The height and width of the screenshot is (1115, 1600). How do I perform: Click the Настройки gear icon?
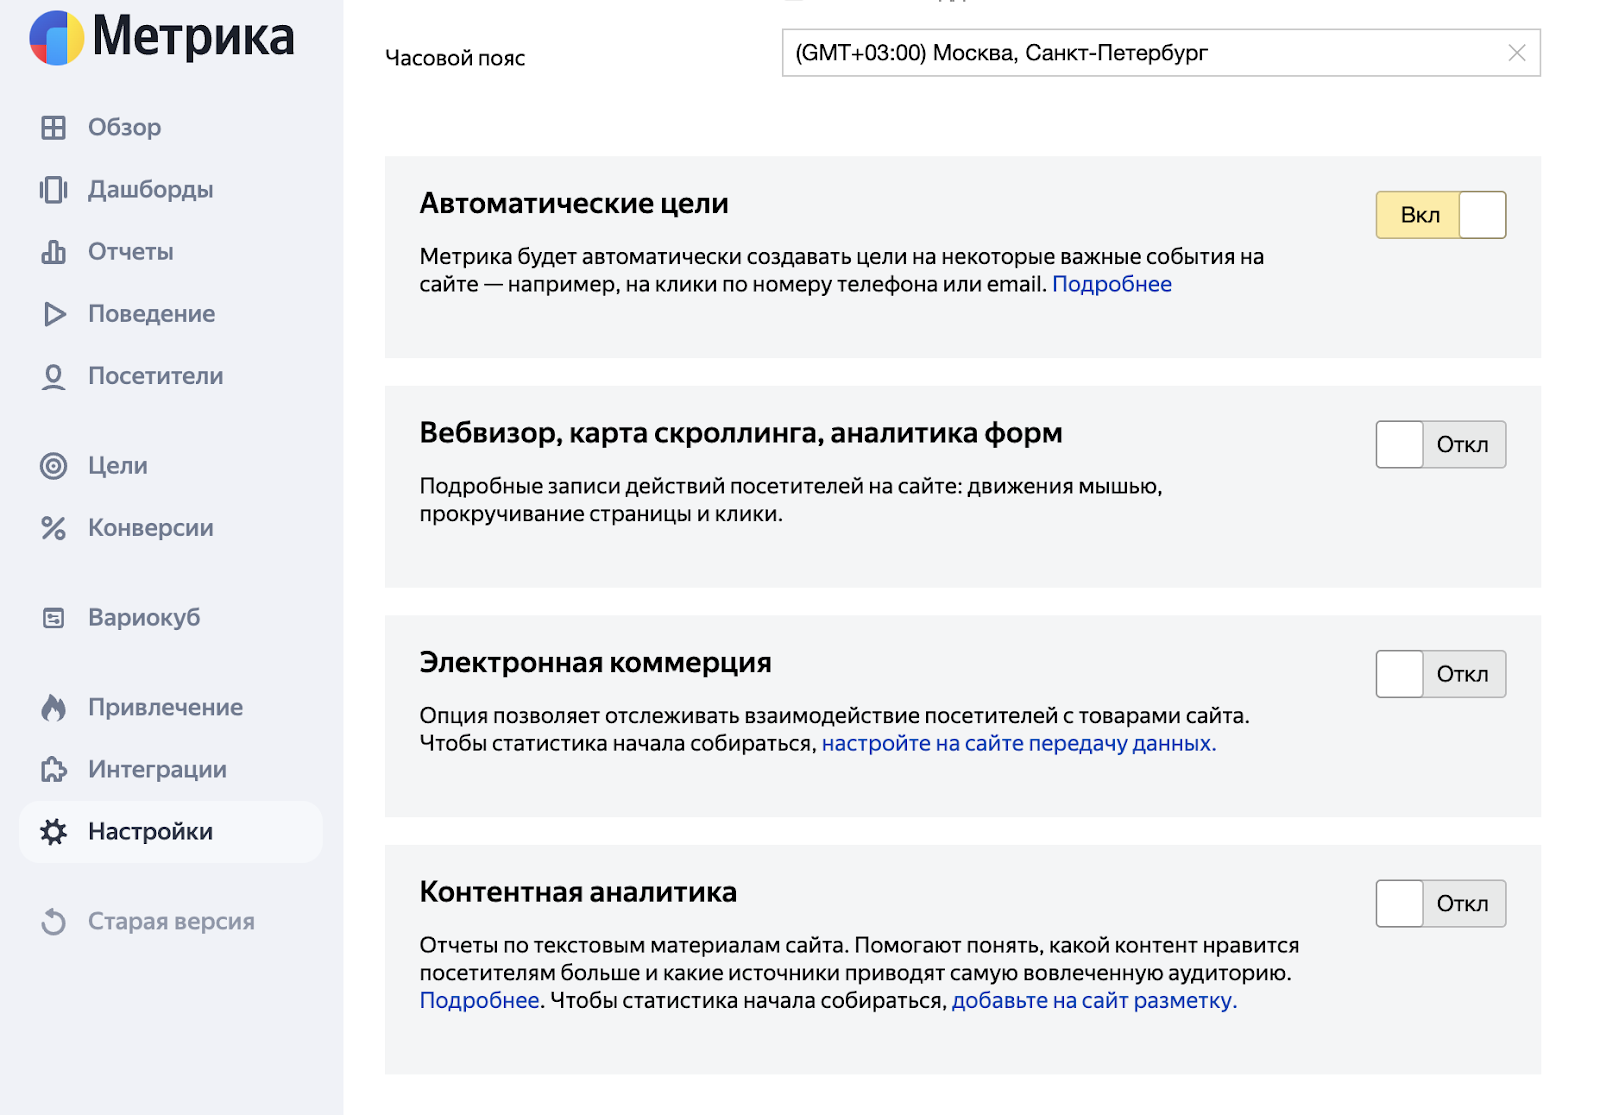coord(53,832)
